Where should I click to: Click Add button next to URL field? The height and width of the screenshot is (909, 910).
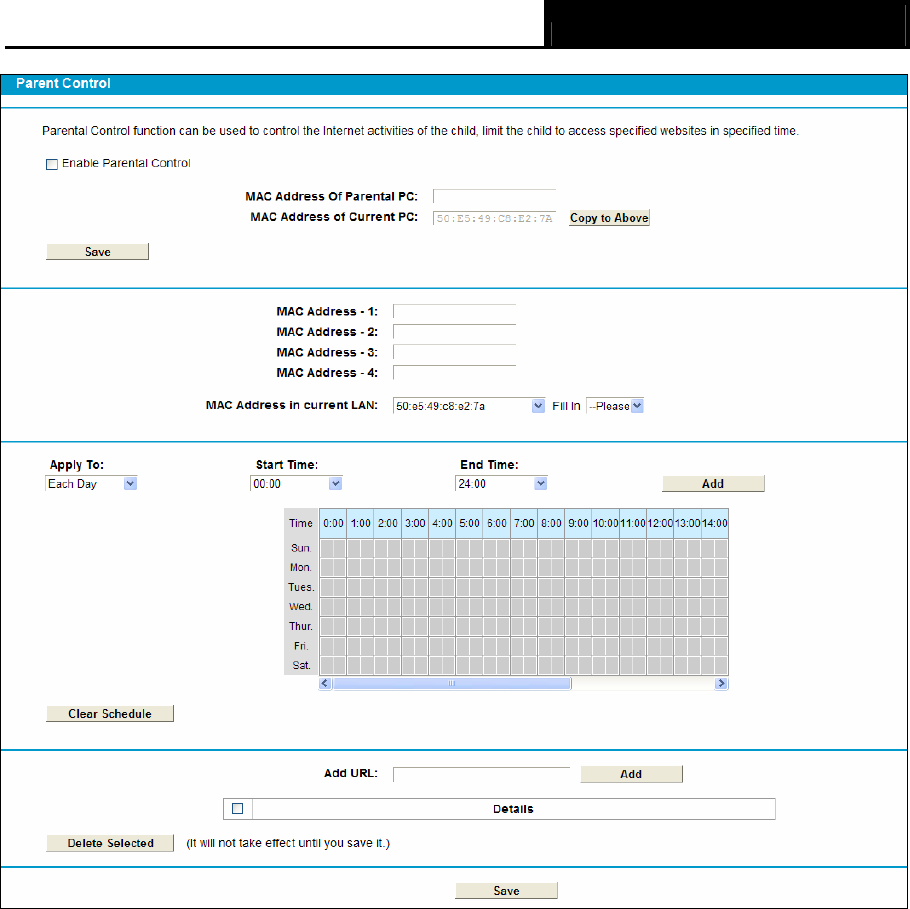click(631, 774)
